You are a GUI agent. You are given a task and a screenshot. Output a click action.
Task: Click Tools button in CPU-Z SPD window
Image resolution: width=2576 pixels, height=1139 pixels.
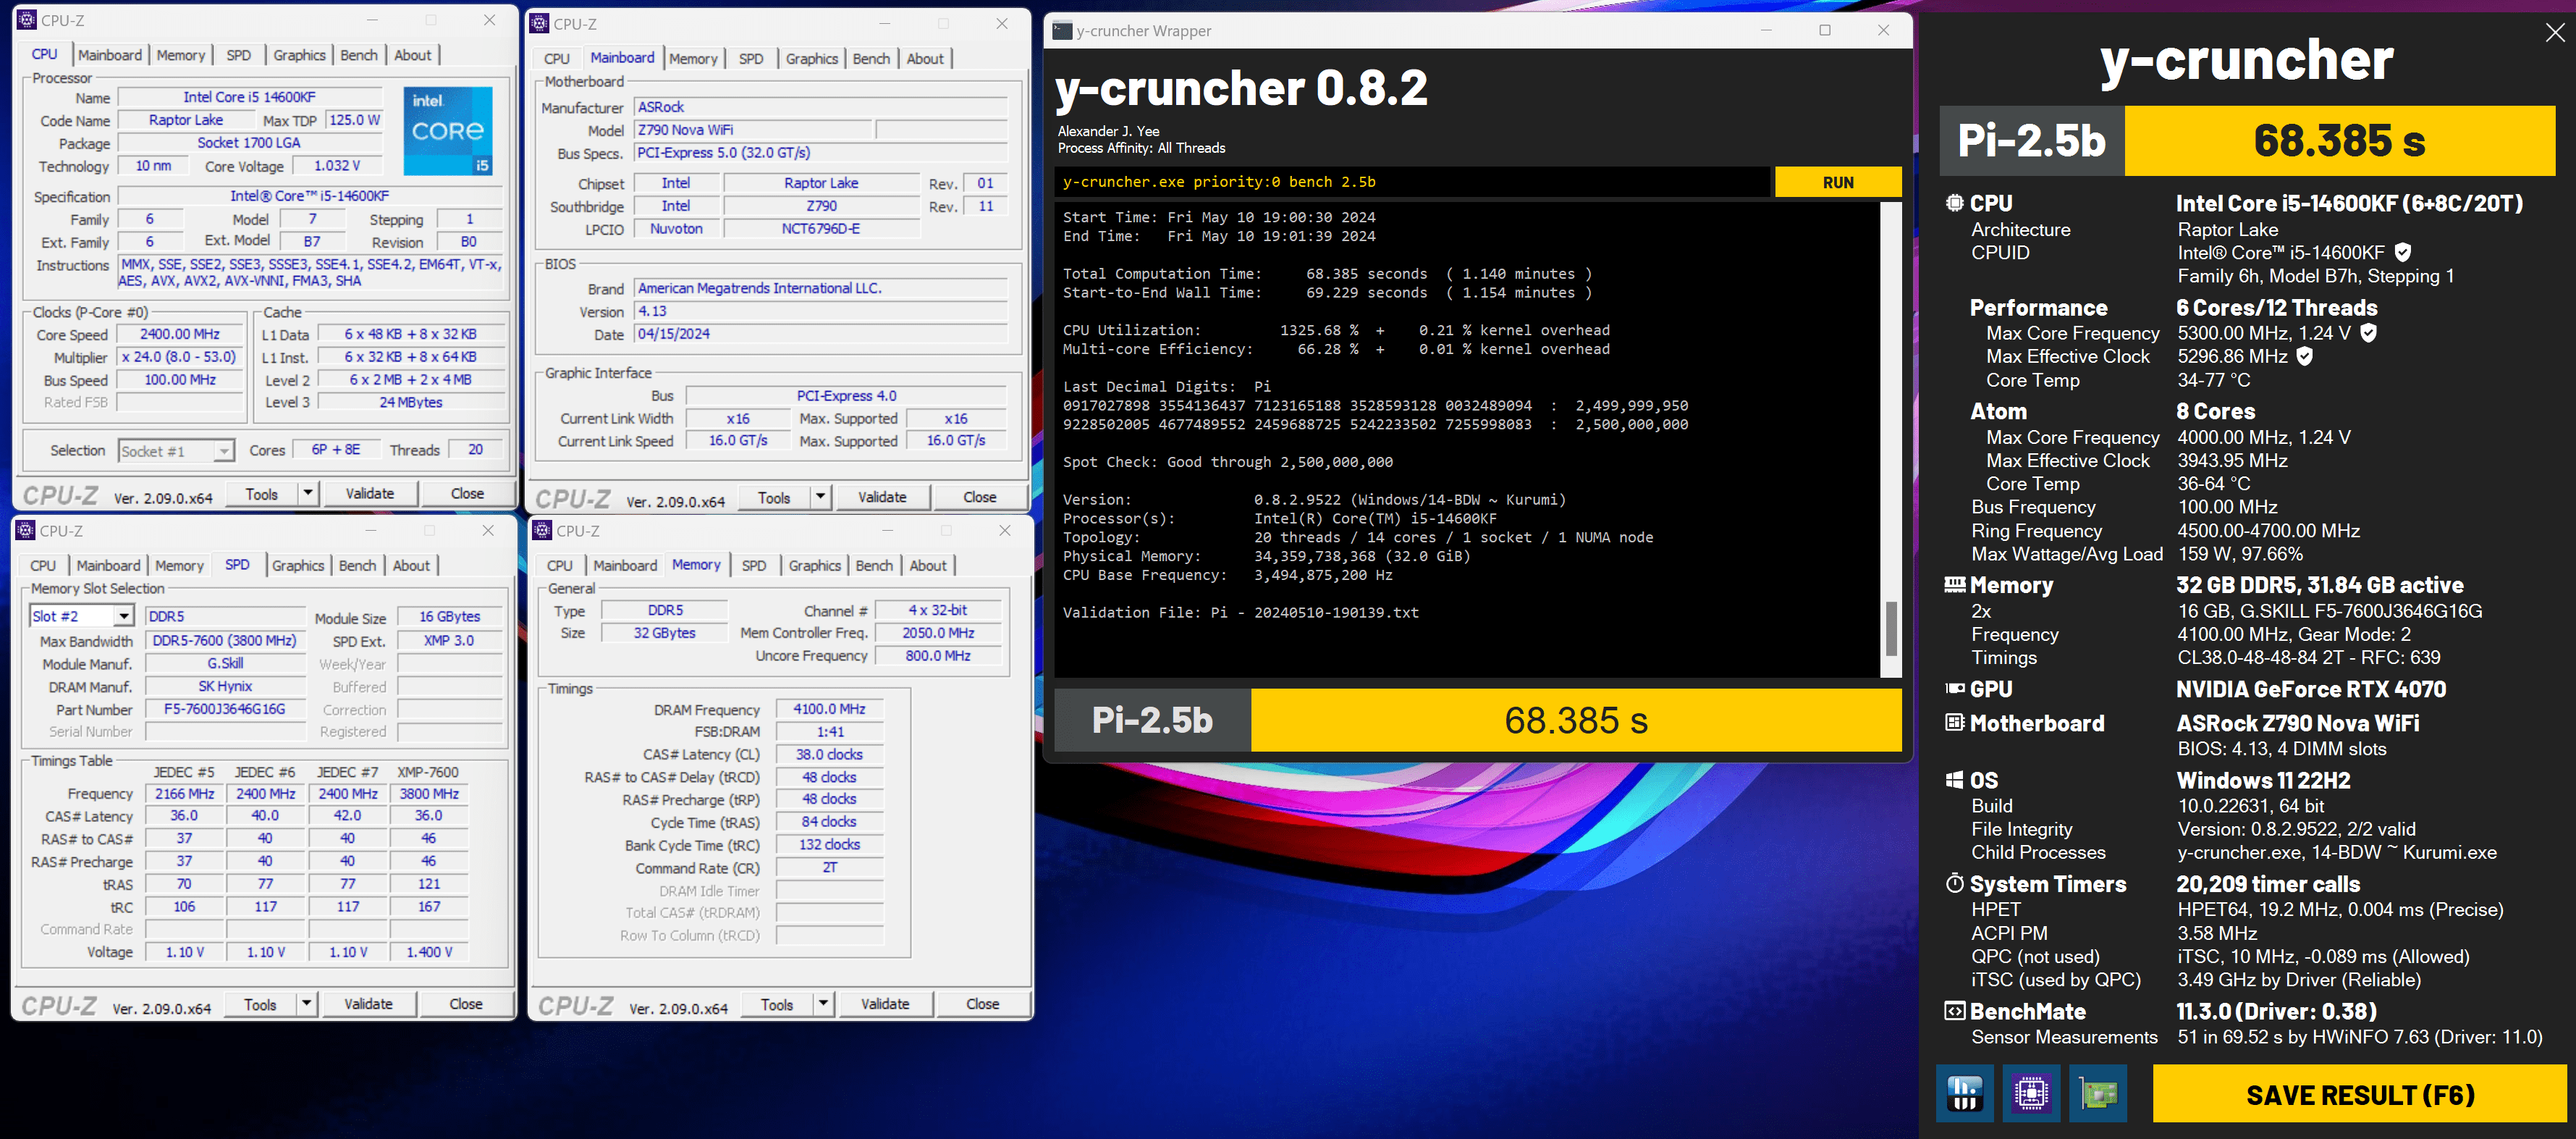260,1004
